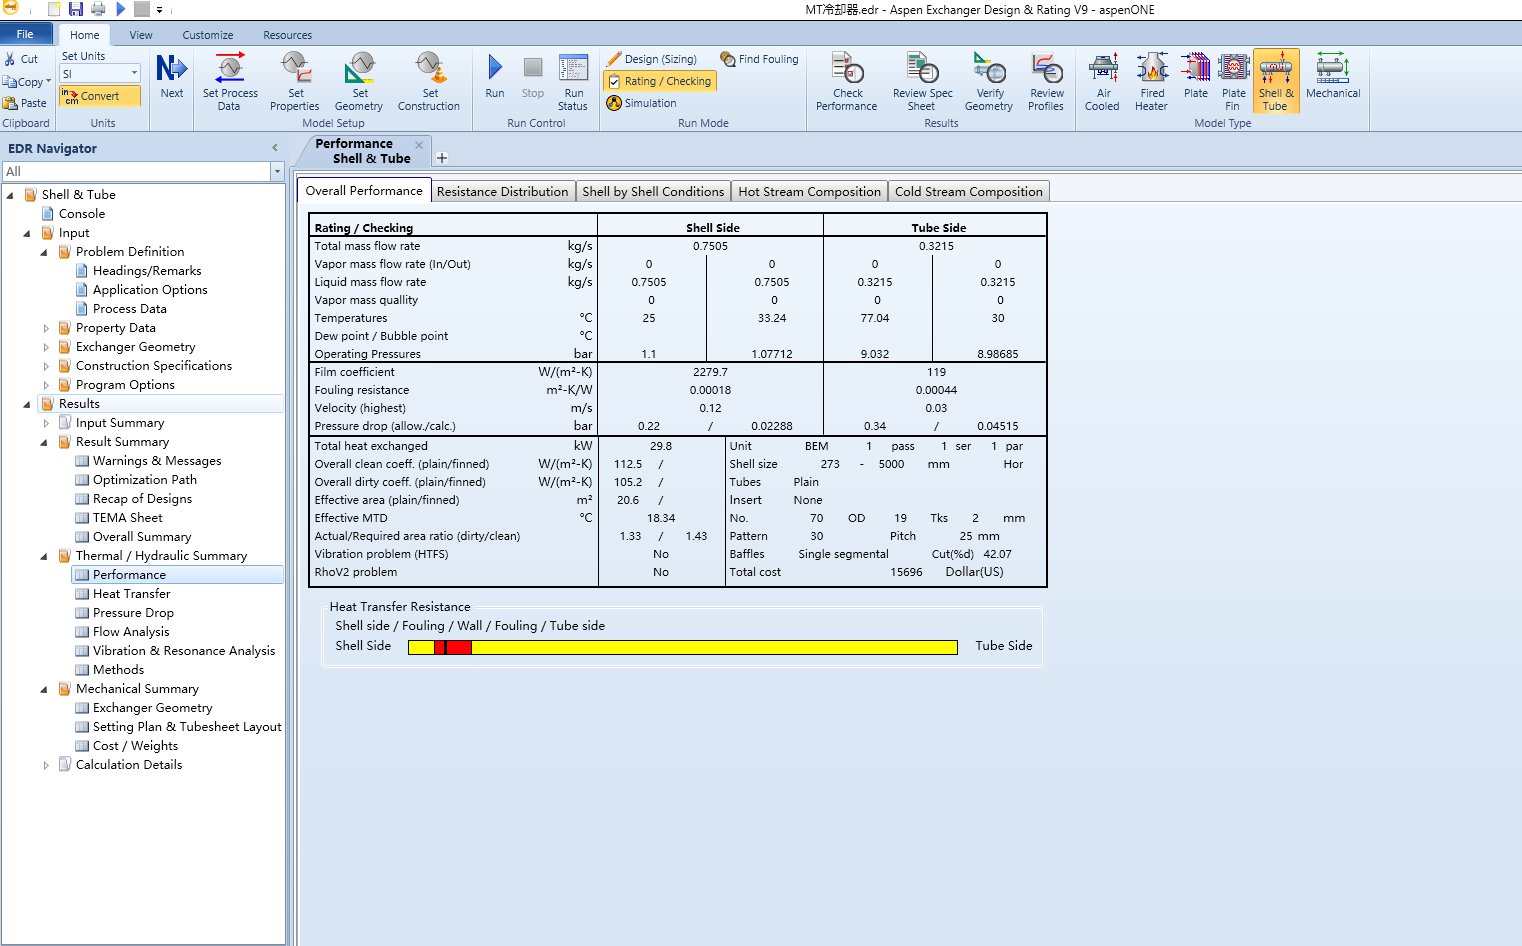The image size is (1522, 946).
Task: Open the Hot Stream Composition tab
Action: coord(810,191)
